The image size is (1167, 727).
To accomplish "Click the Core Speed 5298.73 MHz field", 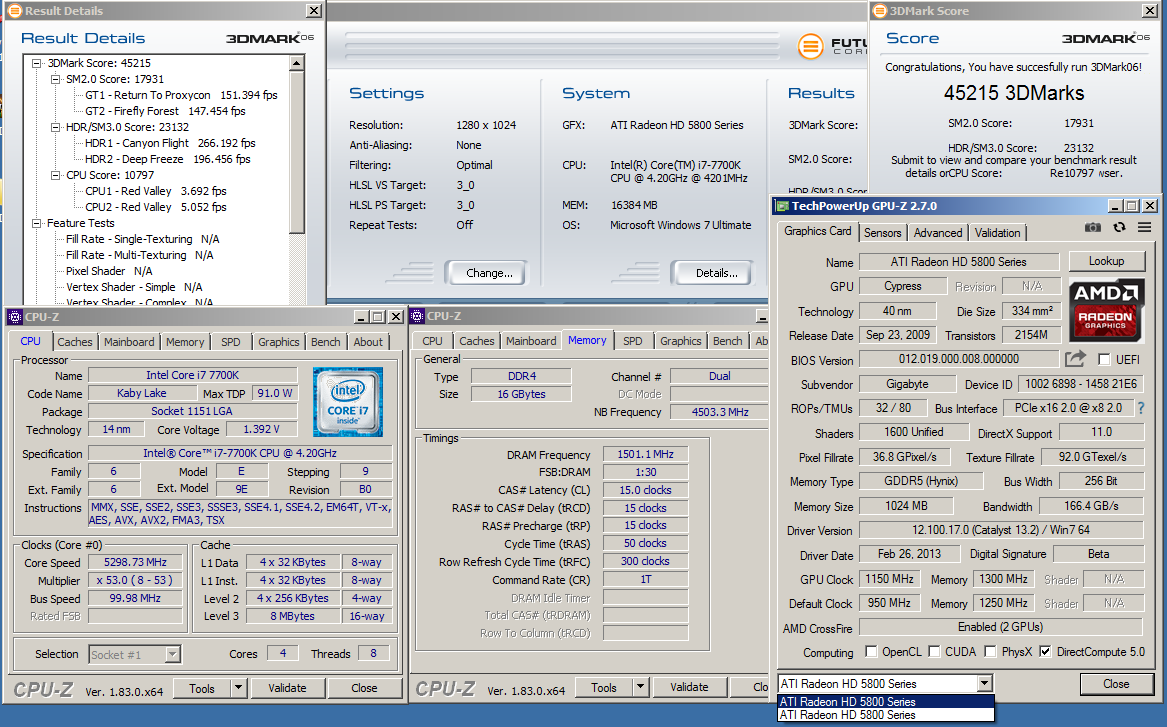I will coord(135,563).
